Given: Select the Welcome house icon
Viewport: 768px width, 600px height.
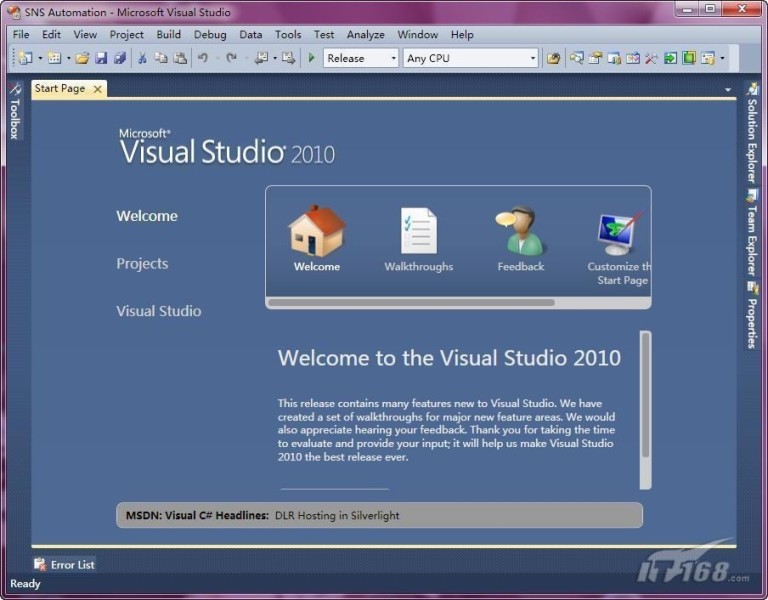Looking at the screenshot, I should click(316, 231).
